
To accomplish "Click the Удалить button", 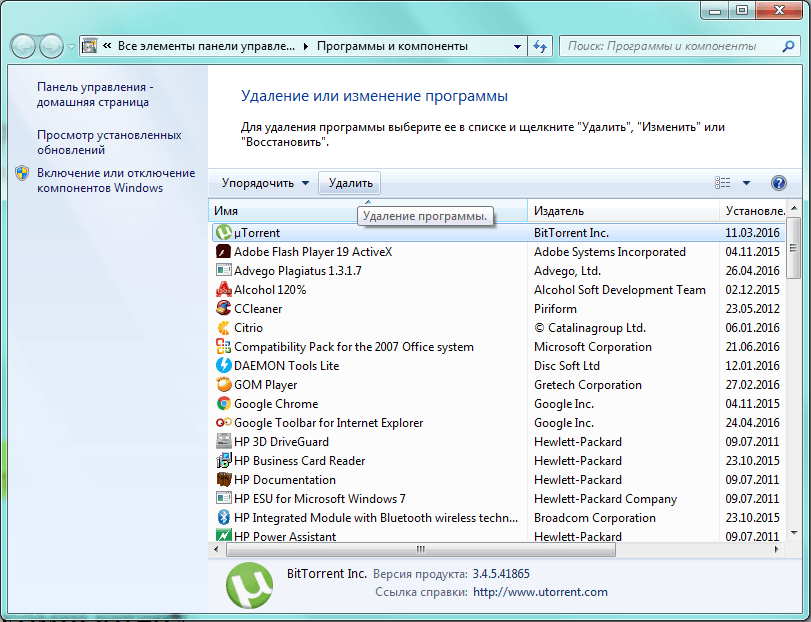I will coord(350,183).
